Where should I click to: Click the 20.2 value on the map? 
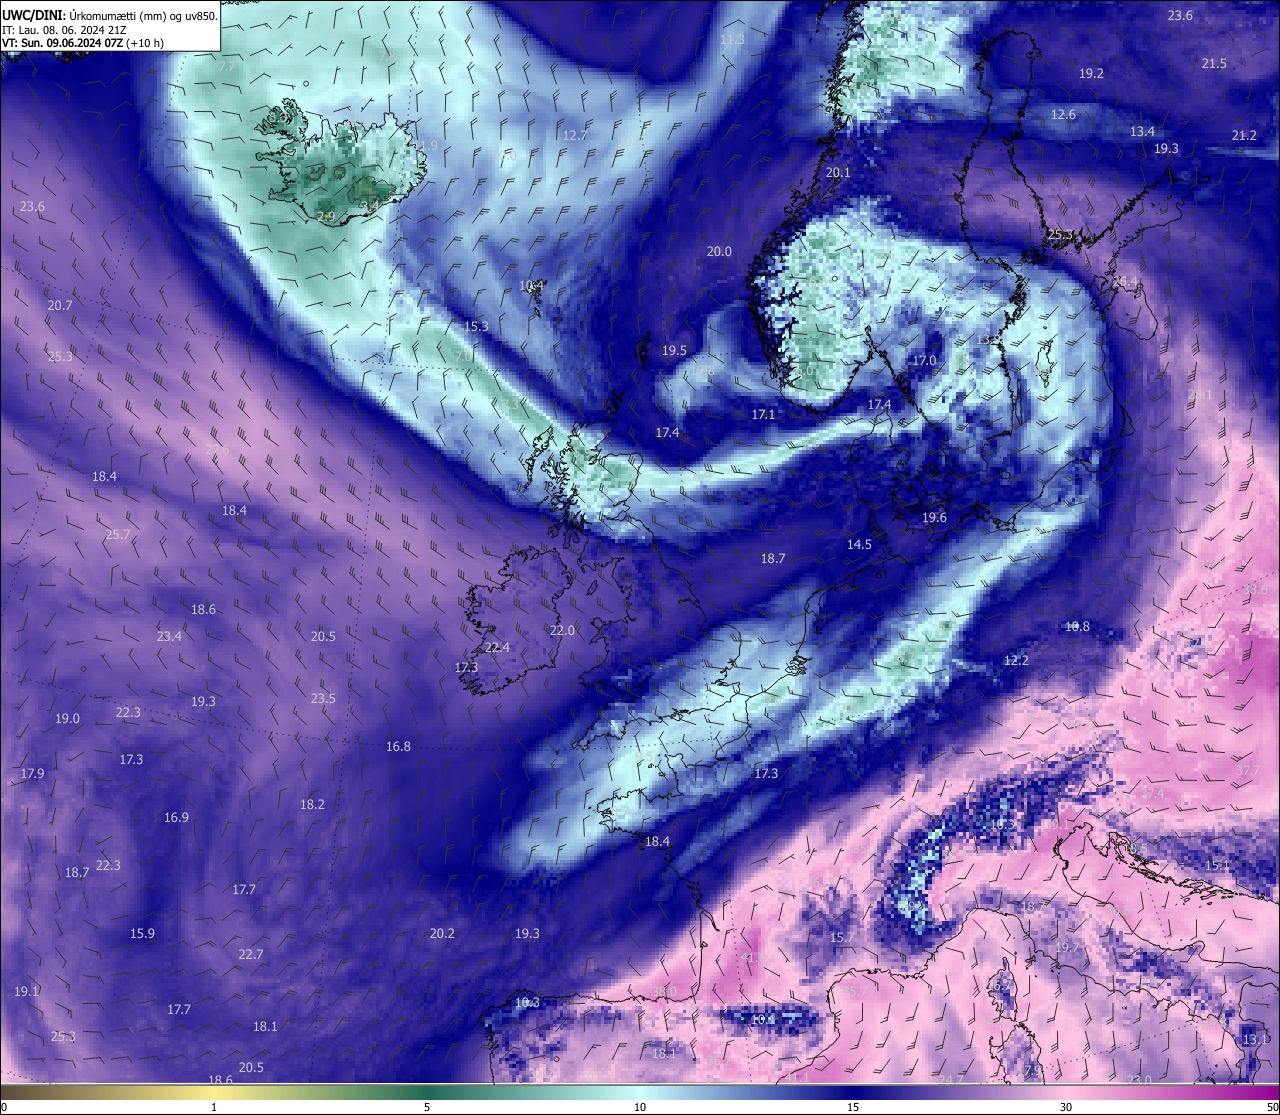point(442,933)
